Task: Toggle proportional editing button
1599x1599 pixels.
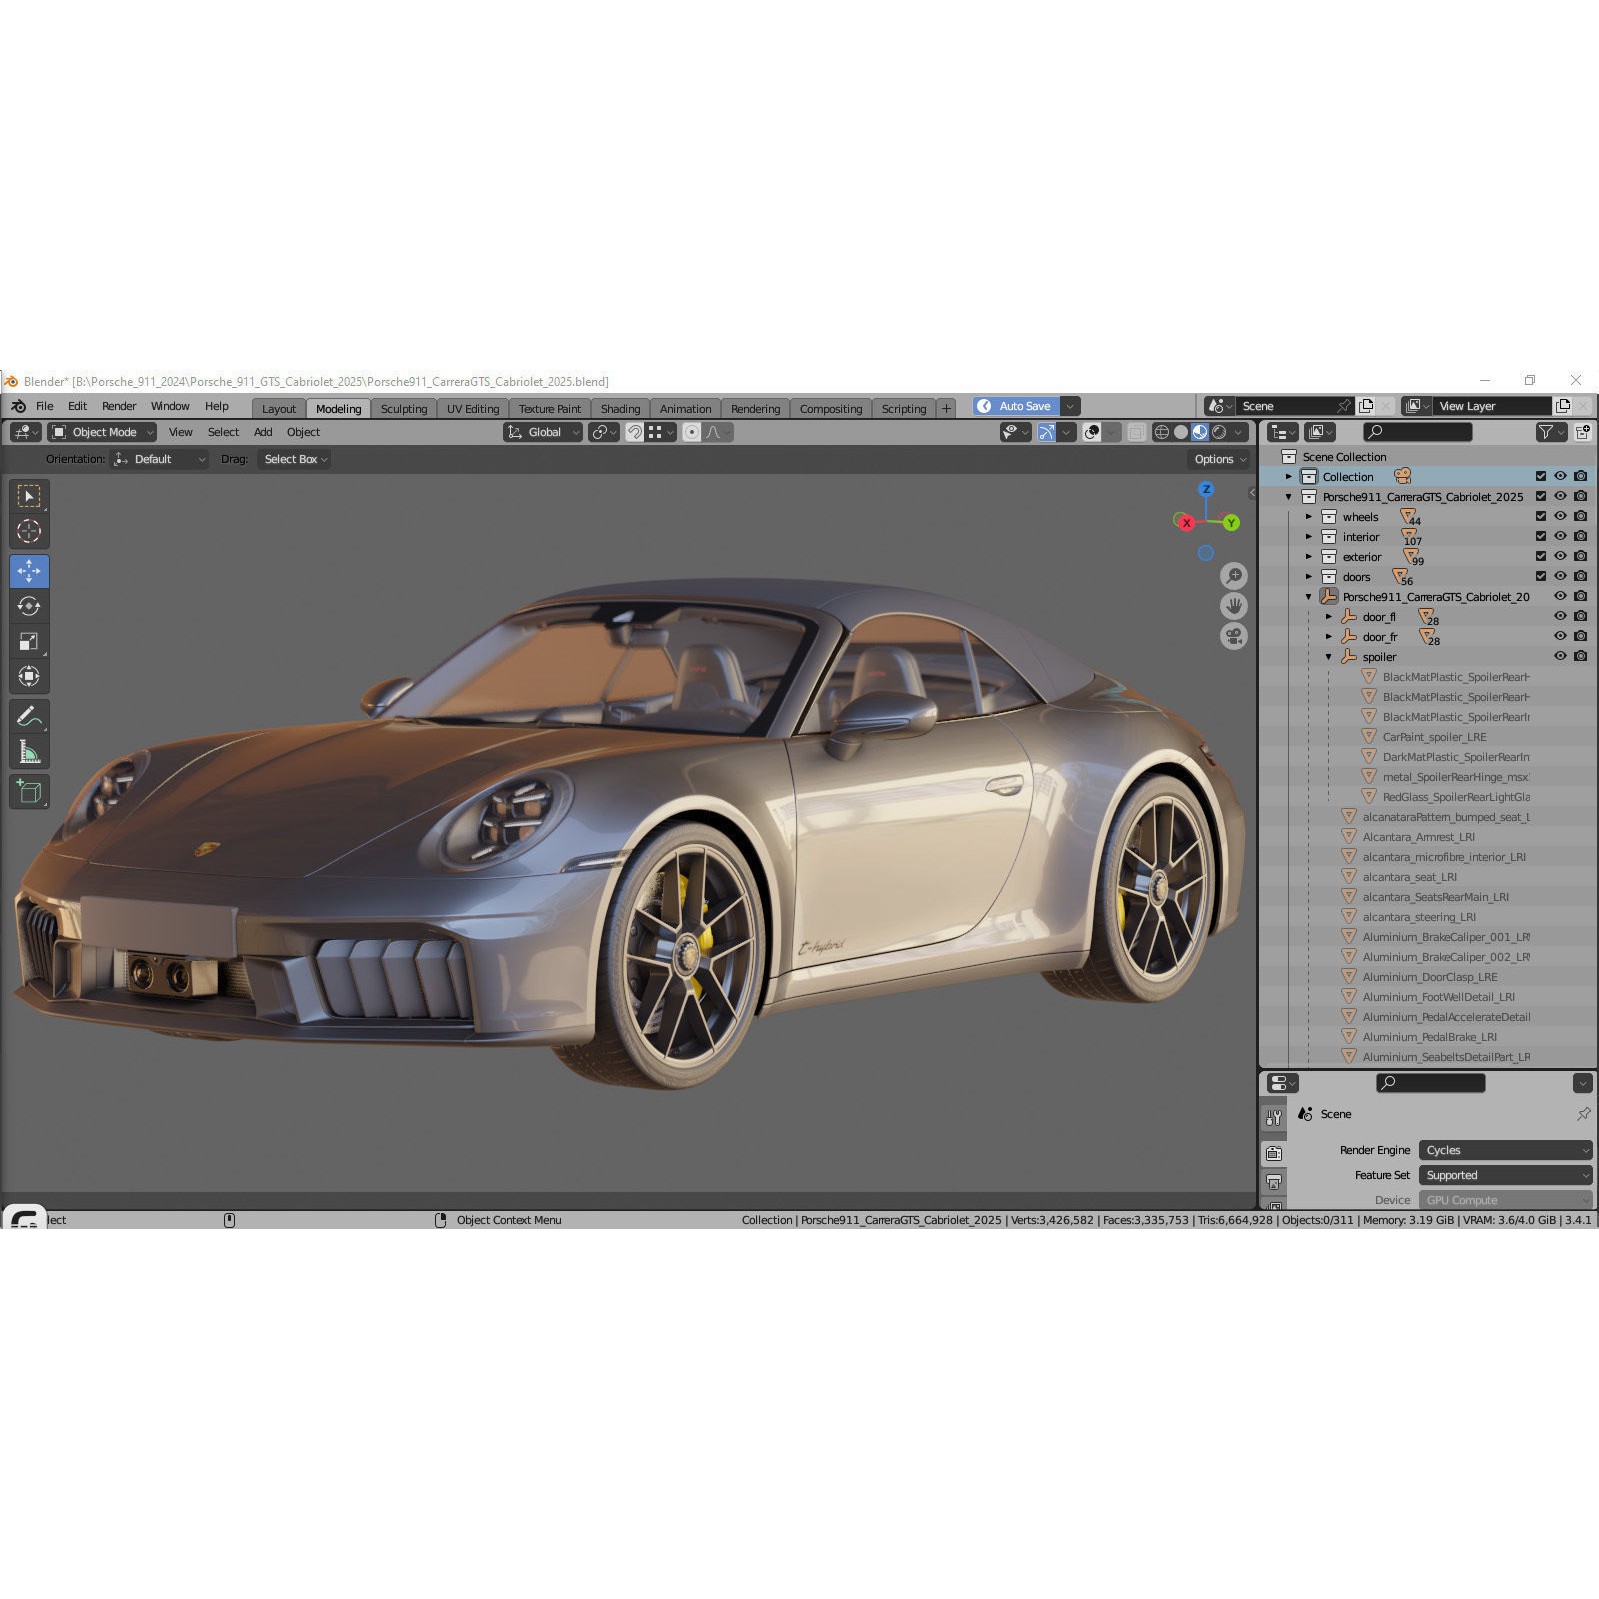Action: click(692, 432)
